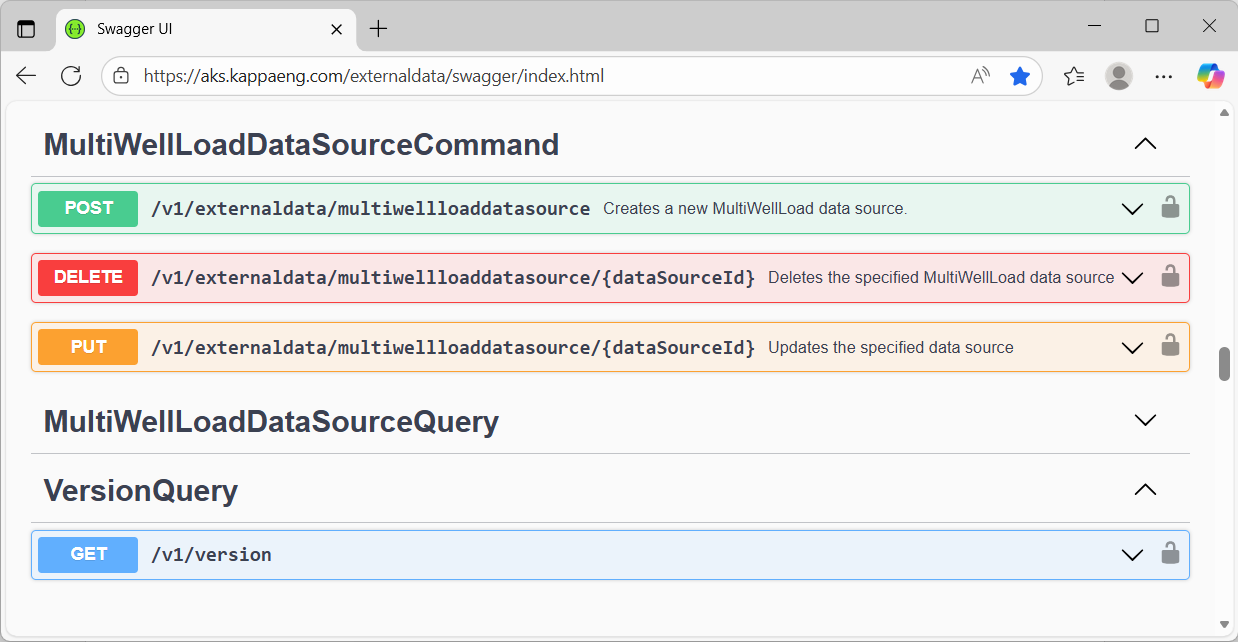Screen dimensions: 1238x642
Task: Add this page to favorites star
Action: tap(1019, 76)
